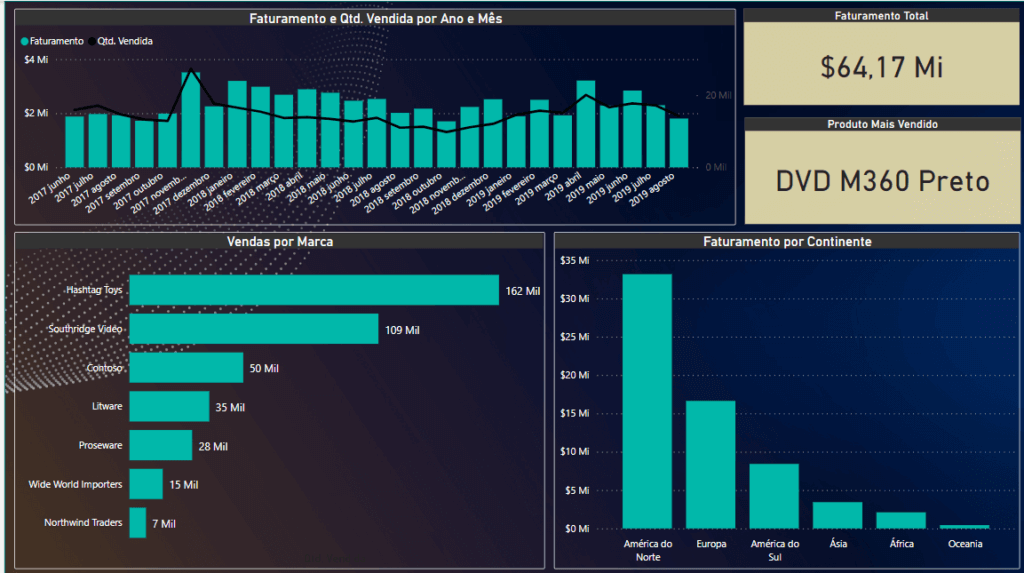
Task: Click the DVD M360 Preto product card
Action: click(x=882, y=177)
